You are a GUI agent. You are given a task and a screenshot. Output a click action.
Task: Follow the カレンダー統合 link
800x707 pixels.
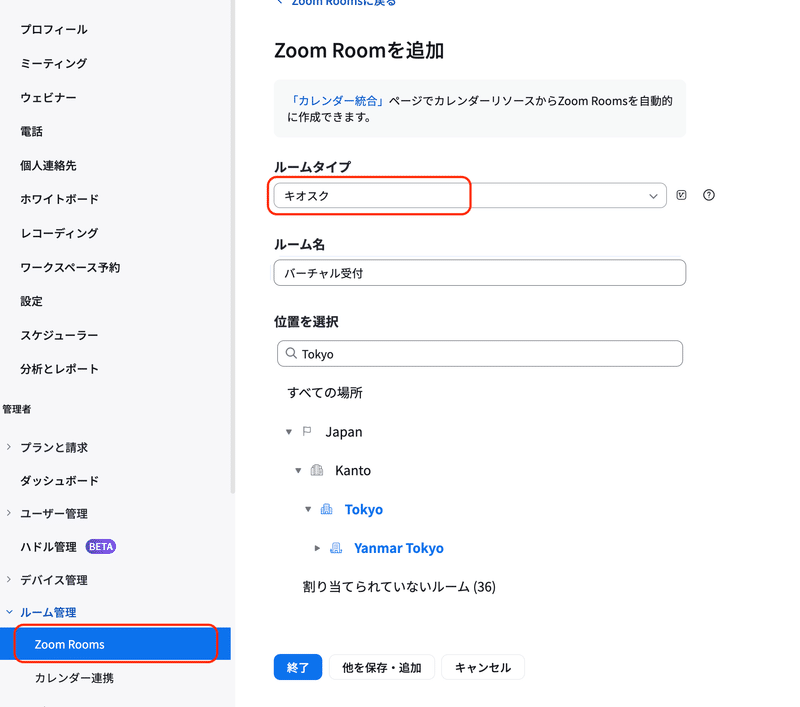tap(336, 101)
